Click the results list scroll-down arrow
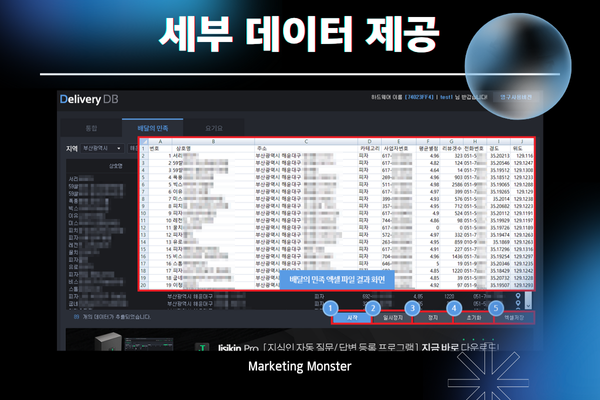600x400 pixels. tap(528, 305)
